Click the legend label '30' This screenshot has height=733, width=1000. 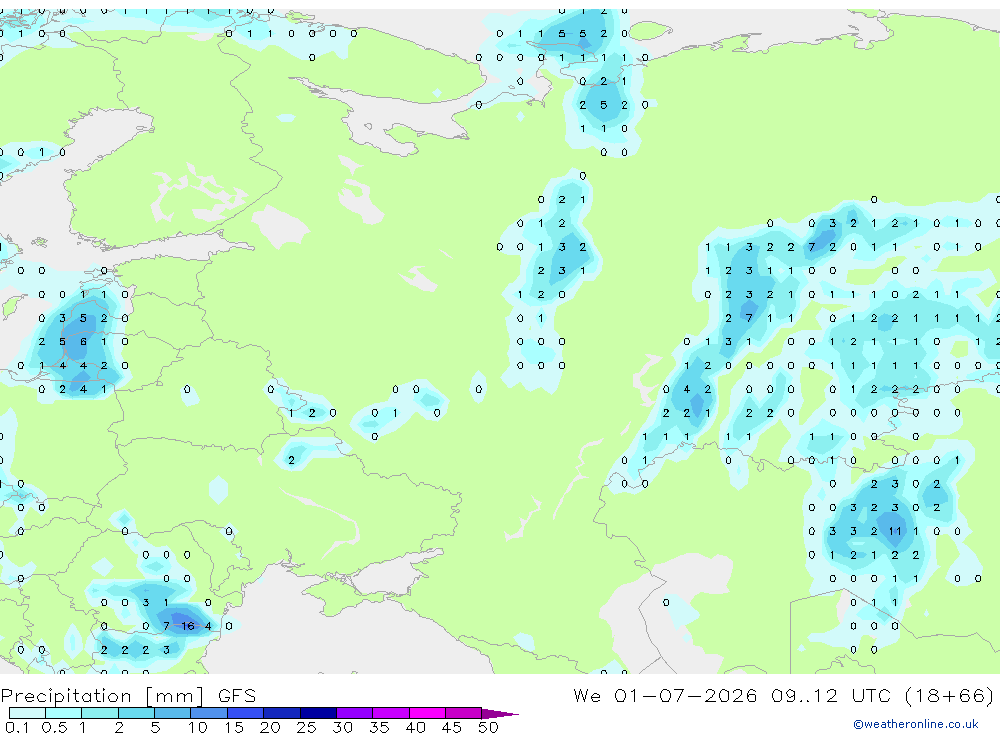(342, 727)
